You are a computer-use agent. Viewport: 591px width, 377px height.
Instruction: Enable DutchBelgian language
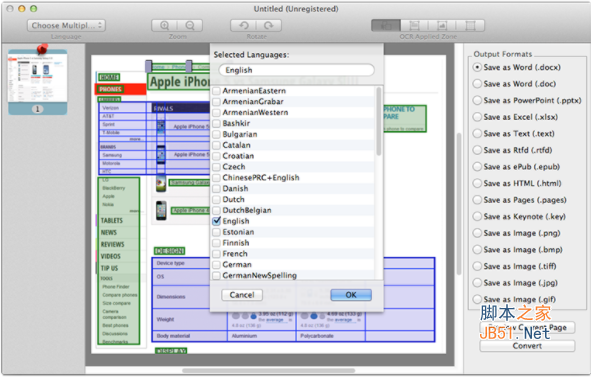coord(216,210)
